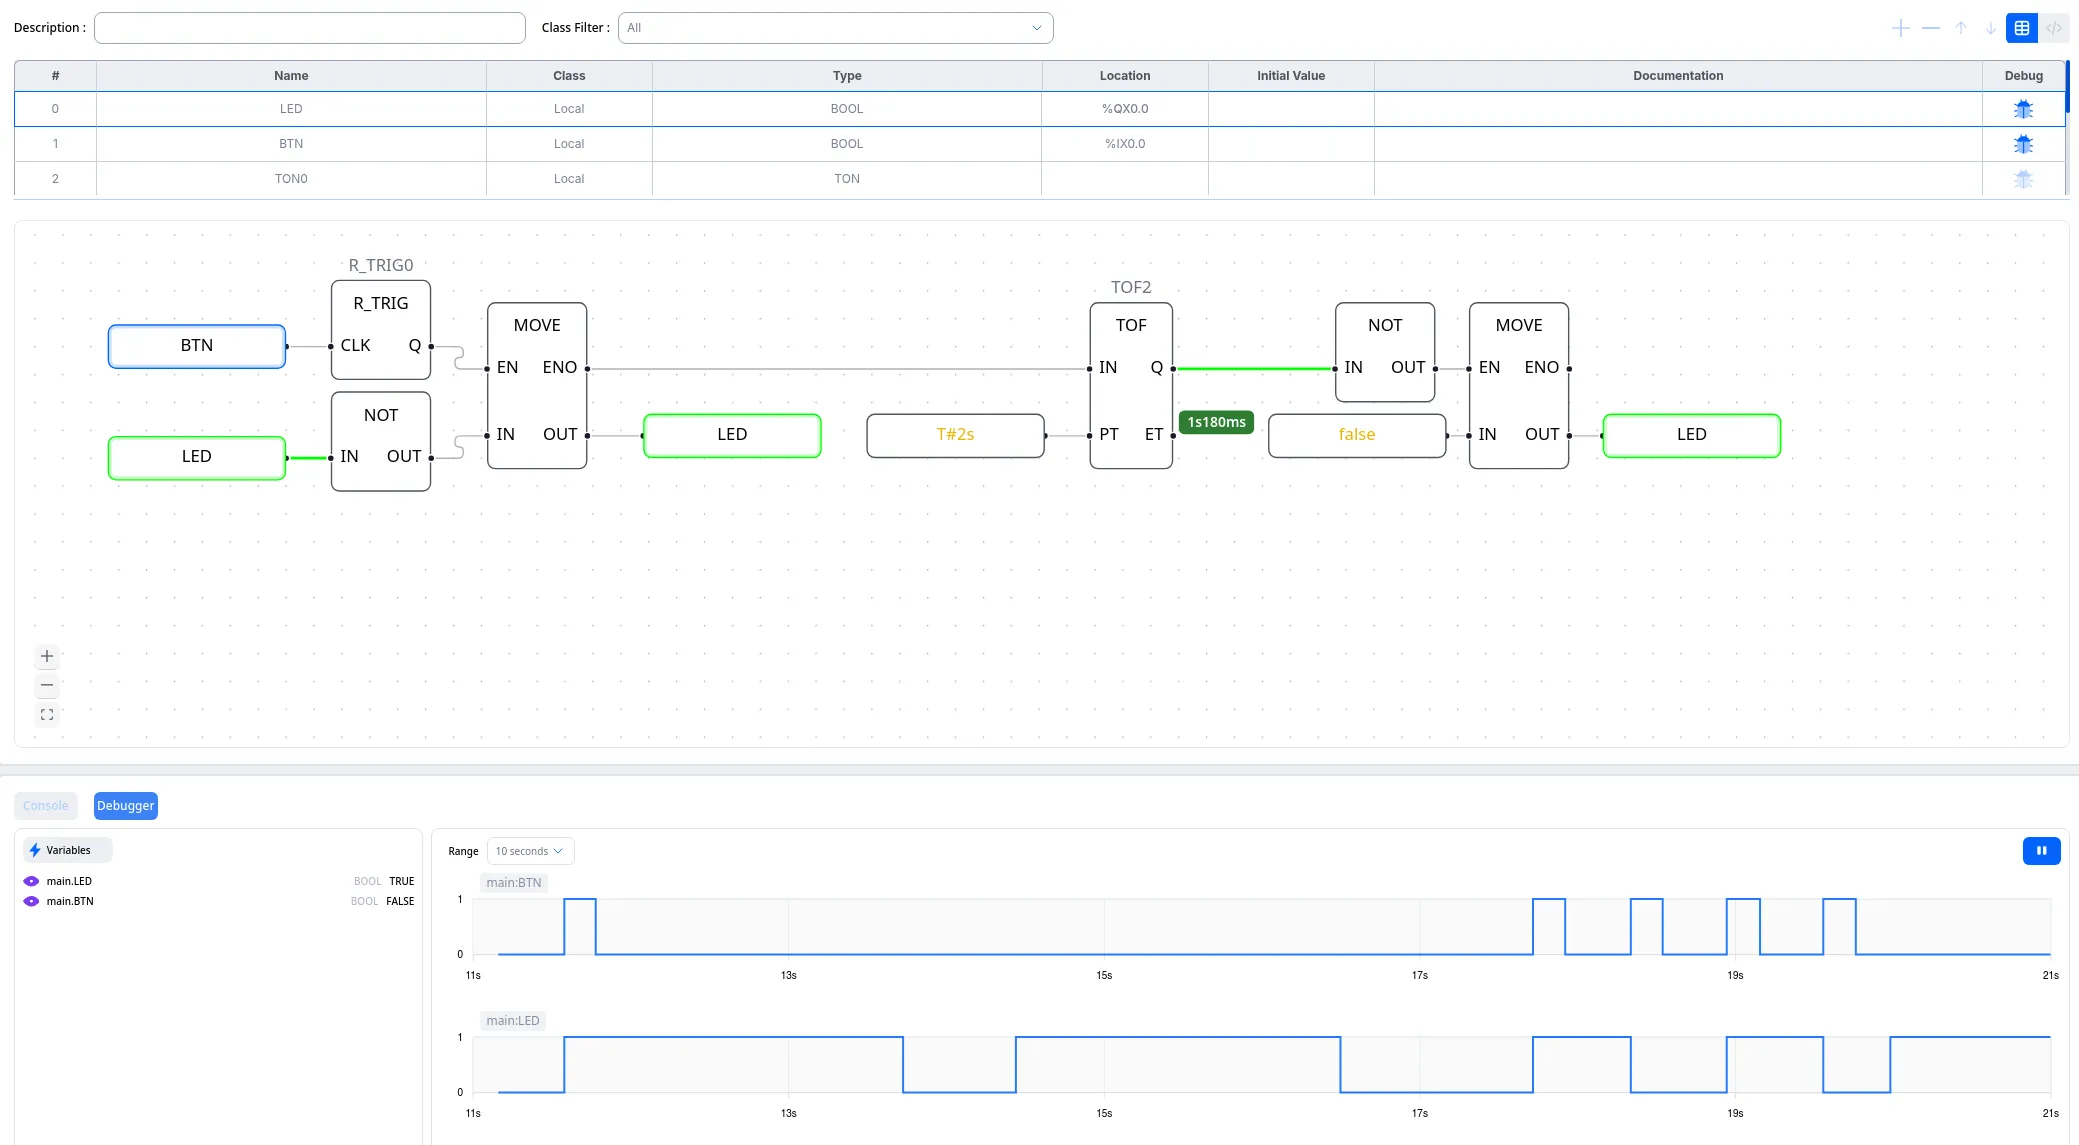This screenshot has width=2079, height=1145.
Task: Move variable up with arrow icon
Action: coord(1961,28)
